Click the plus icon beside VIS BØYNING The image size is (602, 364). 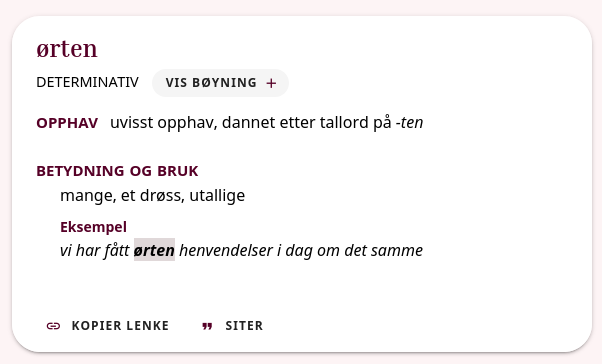point(271,83)
